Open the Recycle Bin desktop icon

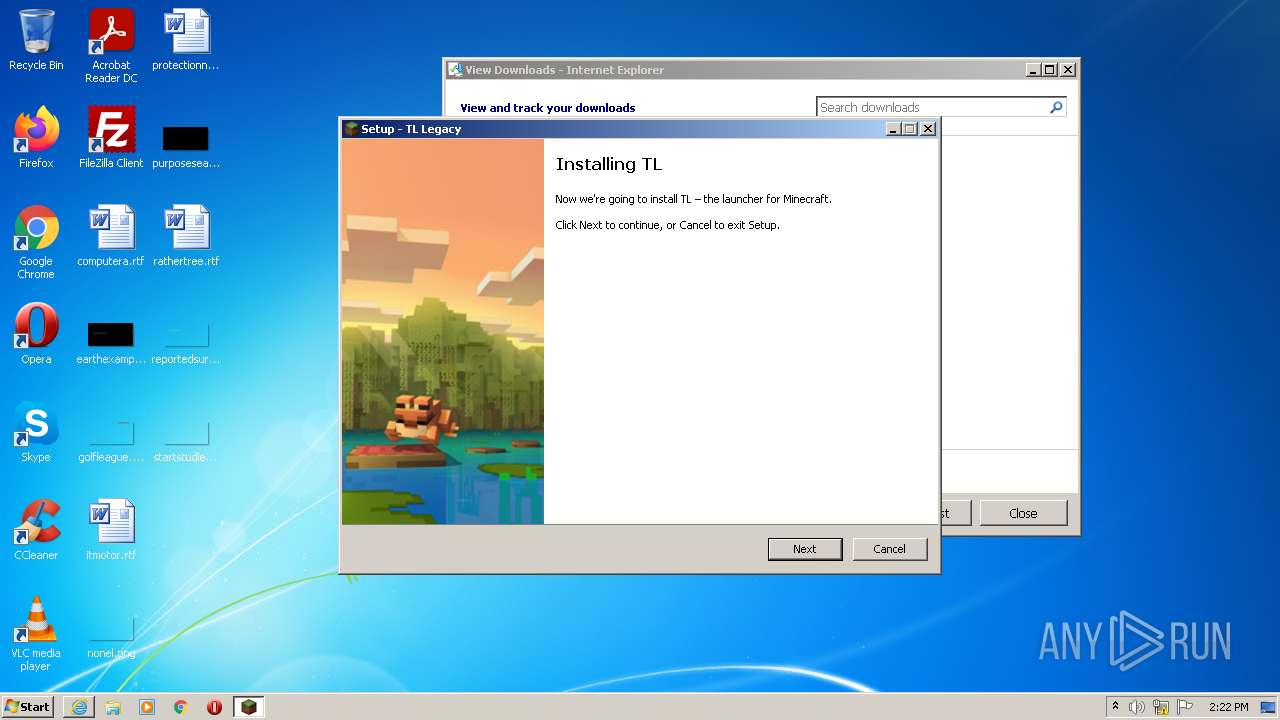pyautogui.click(x=36, y=40)
